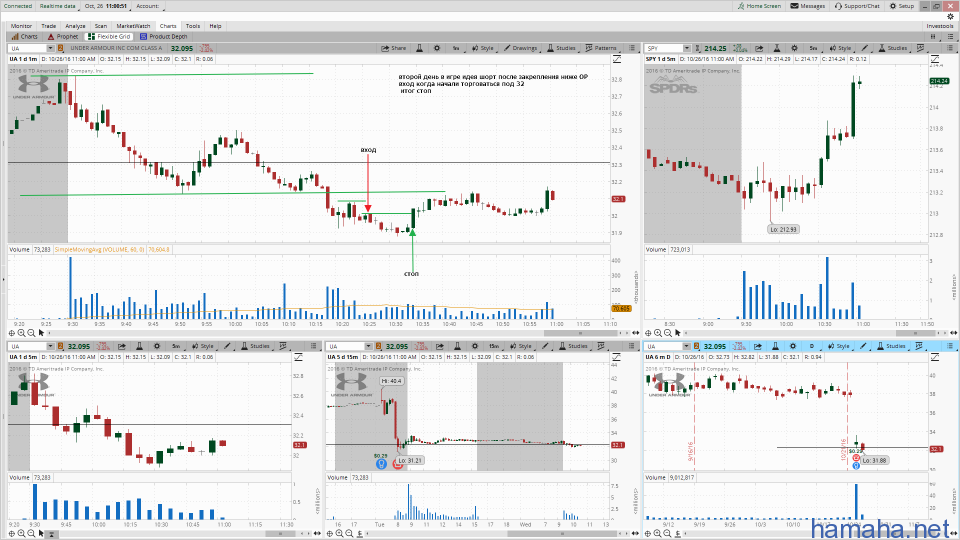Toggle price-axis scale icon in UA daily chart

coord(935,357)
